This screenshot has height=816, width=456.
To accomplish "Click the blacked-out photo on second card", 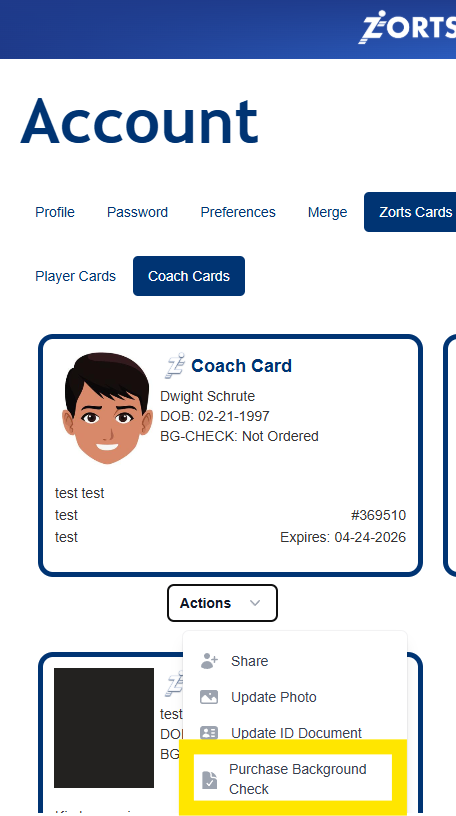I will pyautogui.click(x=104, y=728).
